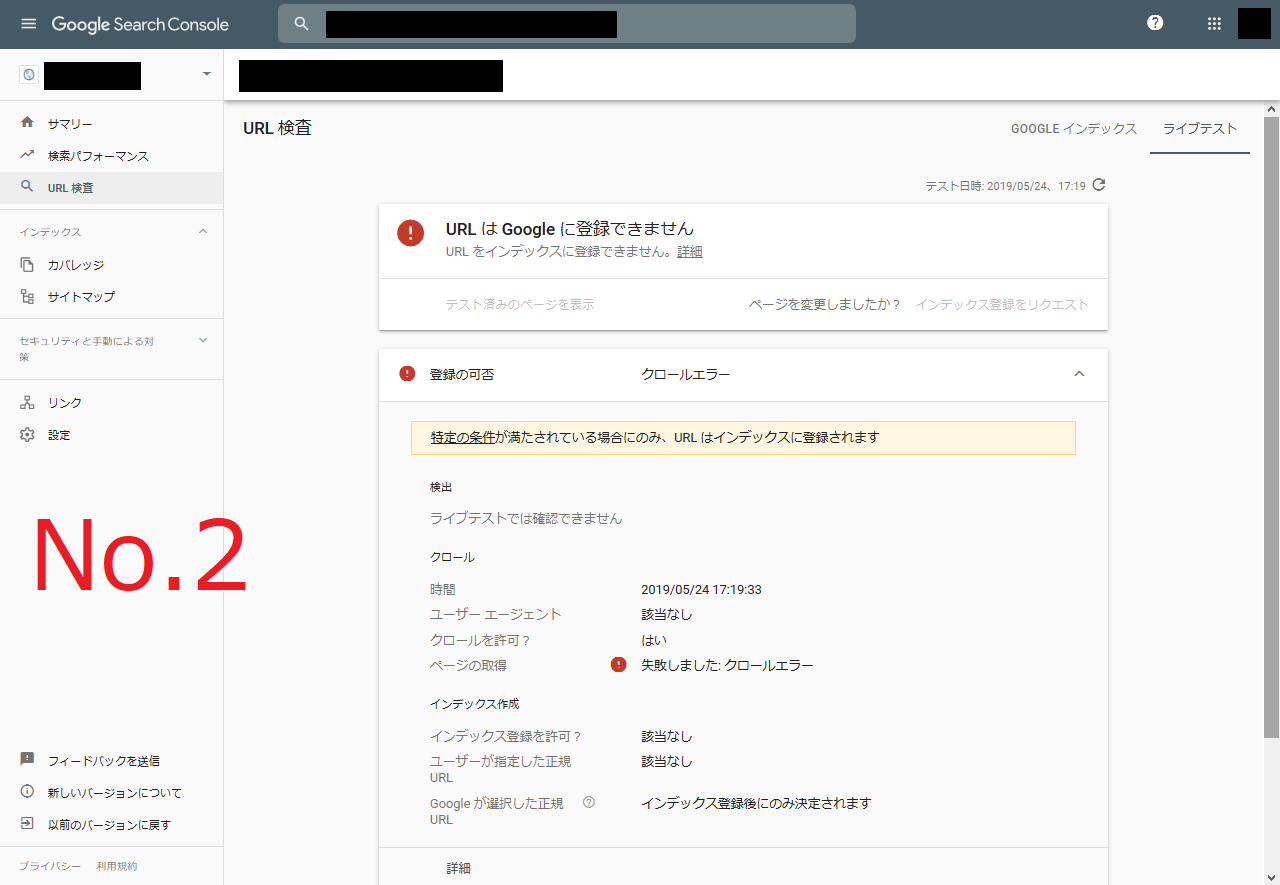The height and width of the screenshot is (885, 1280).
Task: Click the 詳細 link in error message
Action: (x=690, y=252)
